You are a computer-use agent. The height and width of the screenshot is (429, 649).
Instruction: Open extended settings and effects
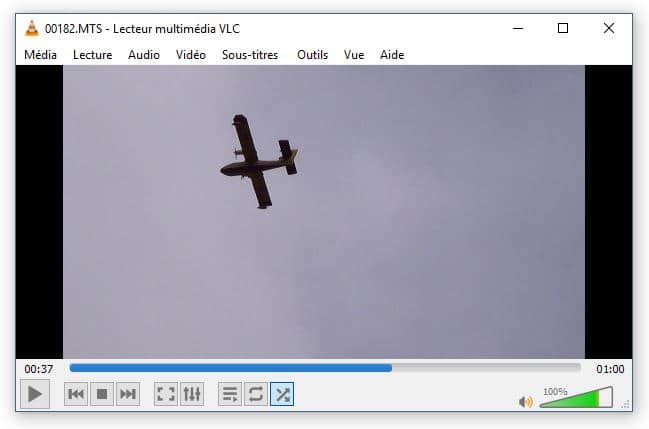point(192,394)
